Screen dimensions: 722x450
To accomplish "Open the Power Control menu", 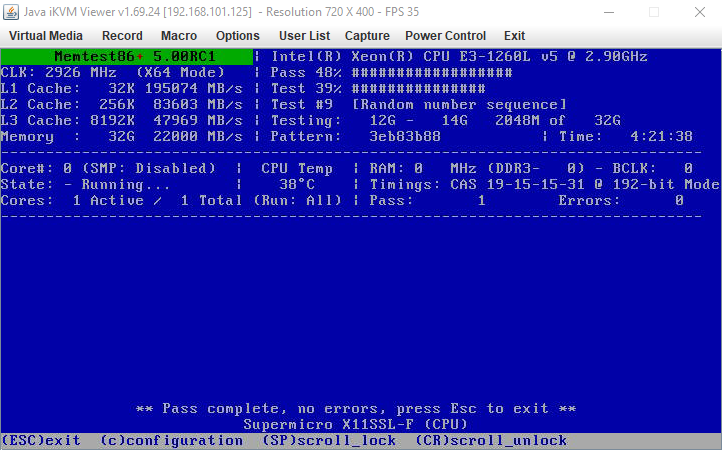I will [x=445, y=36].
